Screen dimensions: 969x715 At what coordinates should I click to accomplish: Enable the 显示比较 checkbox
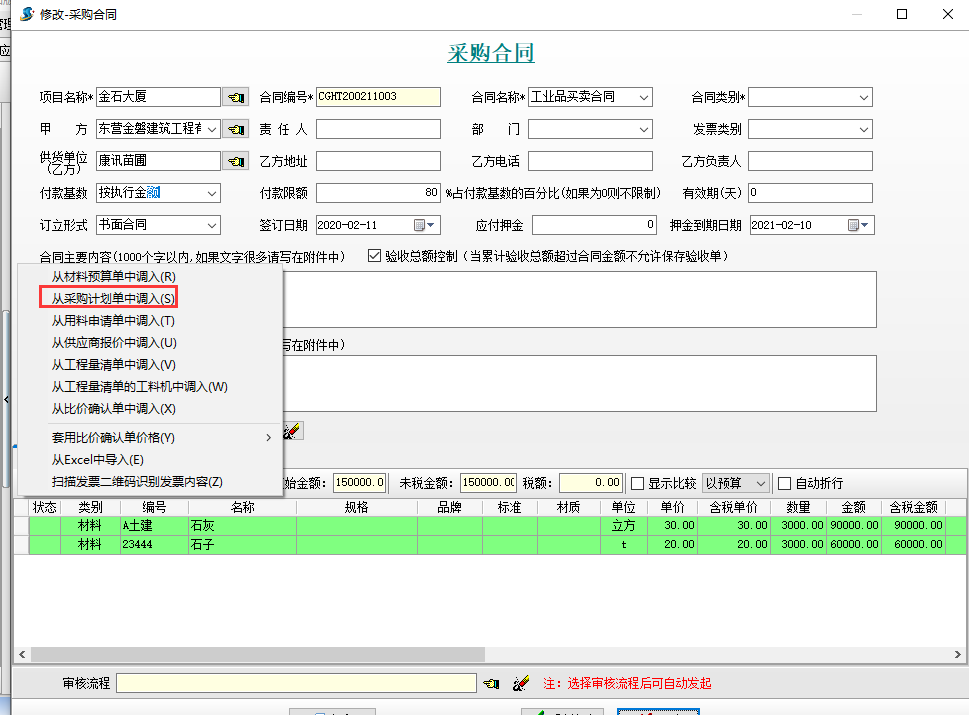pyautogui.click(x=637, y=483)
